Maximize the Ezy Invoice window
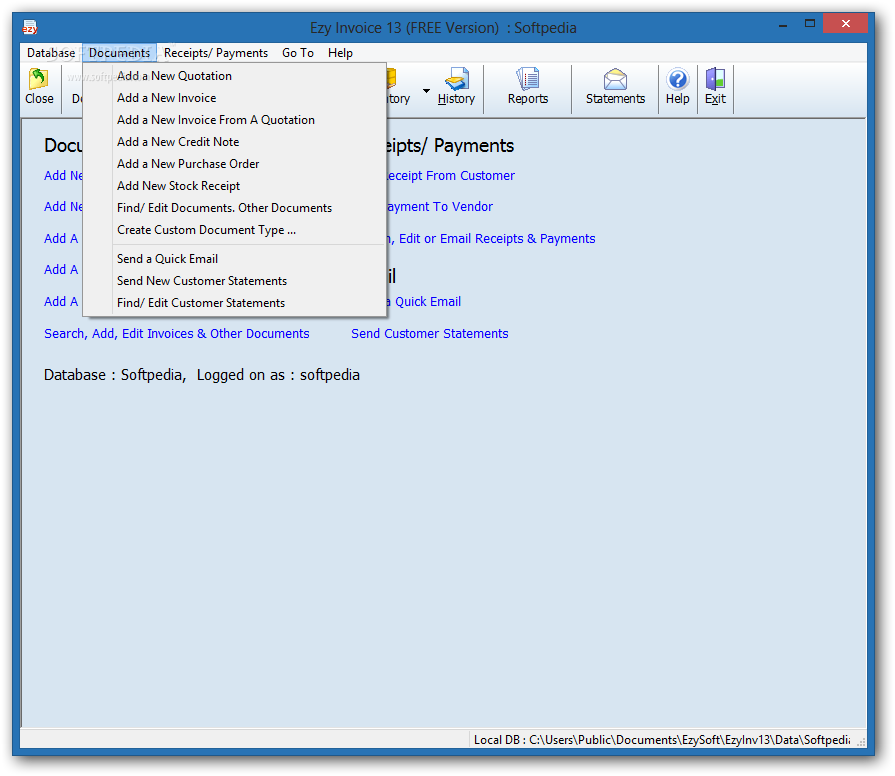 (810, 24)
